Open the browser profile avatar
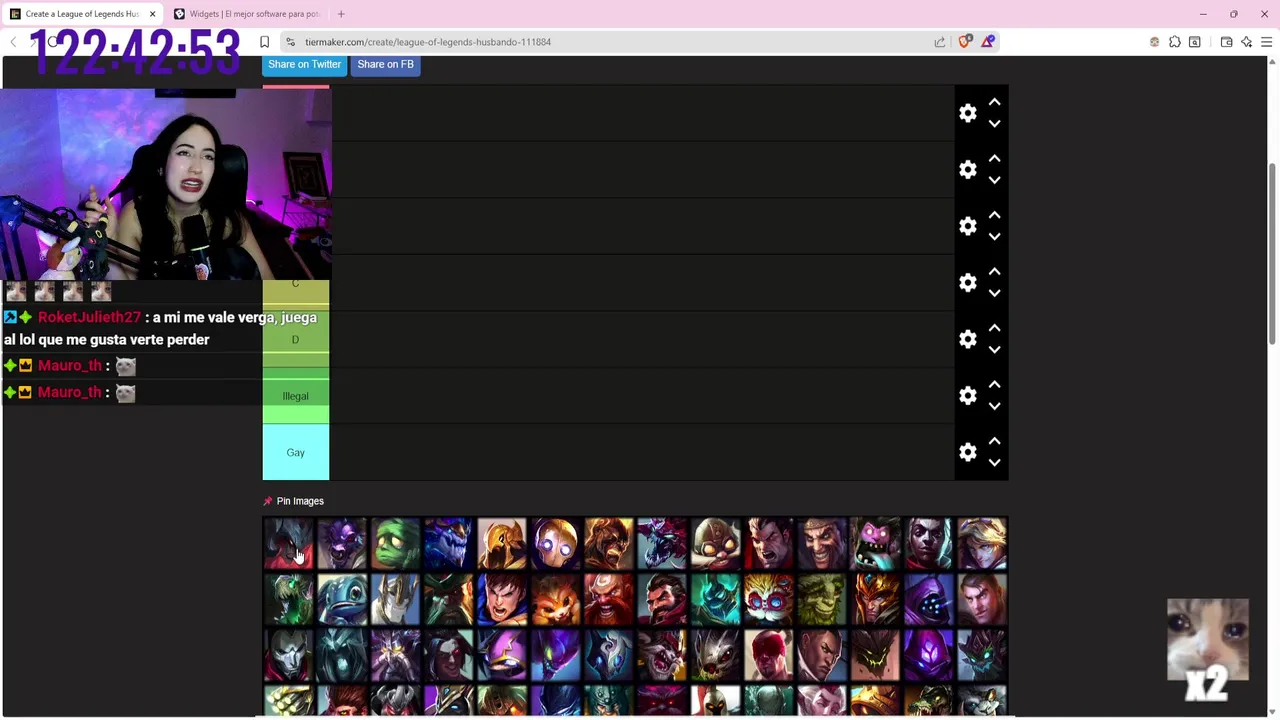 pyautogui.click(x=1155, y=42)
